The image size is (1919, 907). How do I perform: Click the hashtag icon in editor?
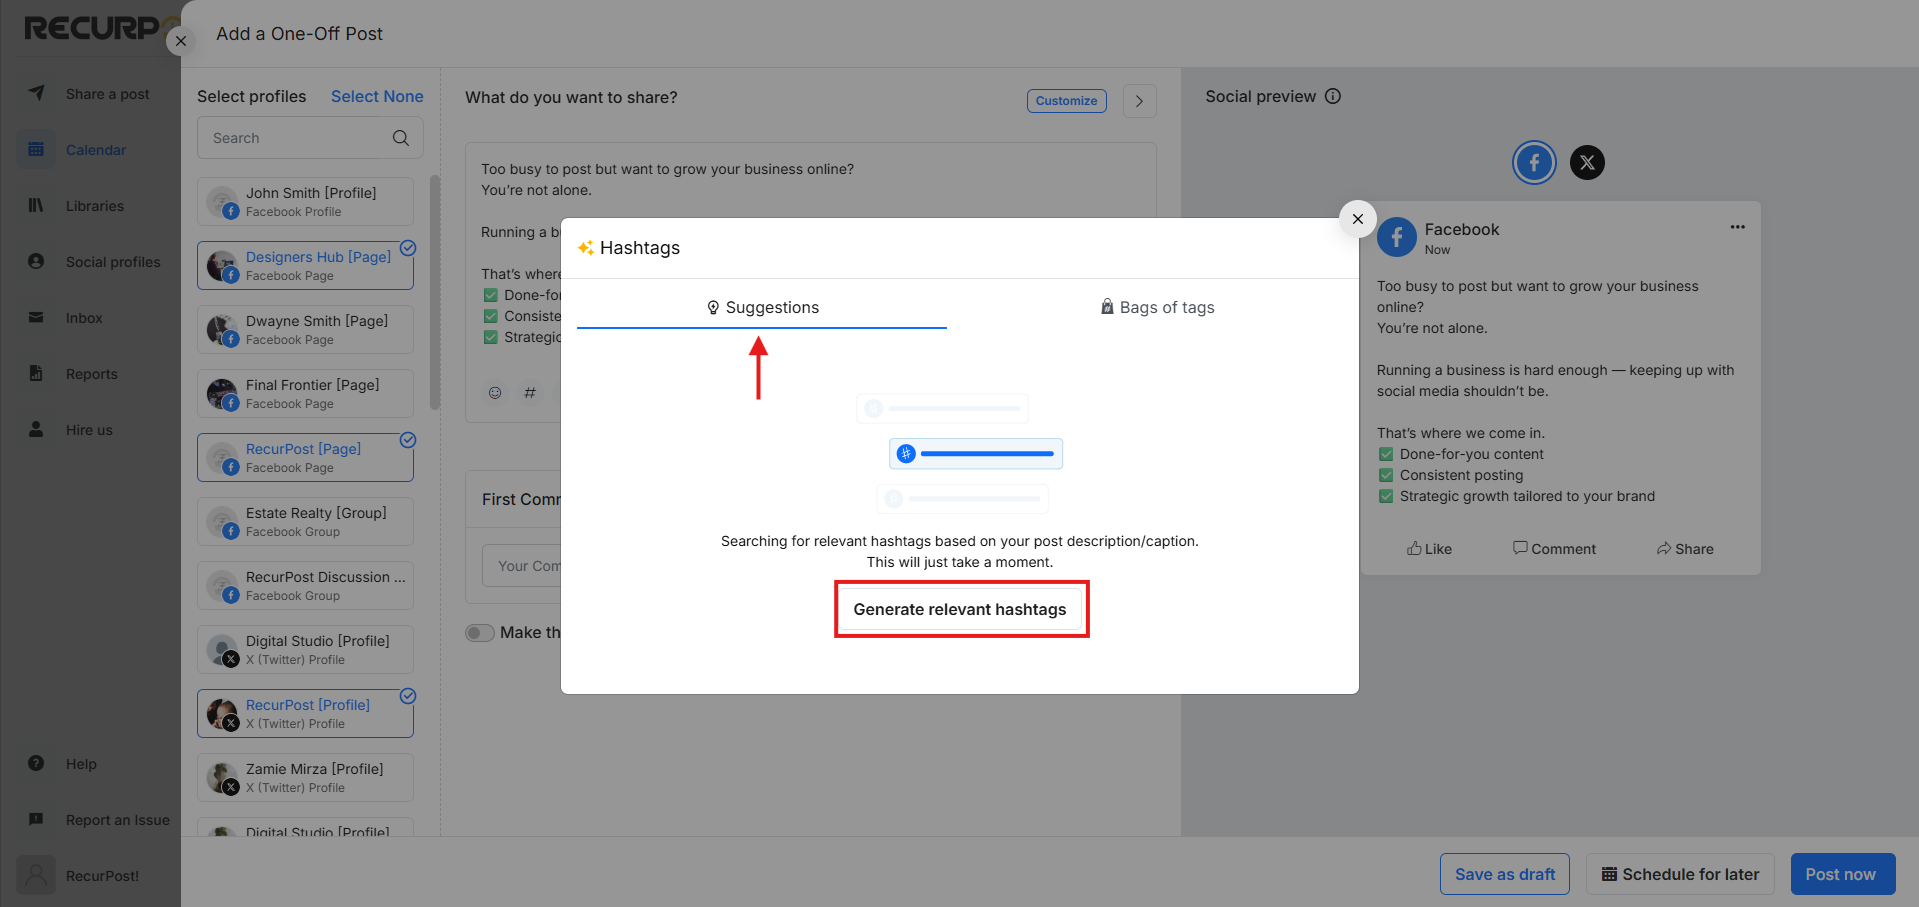pos(530,393)
